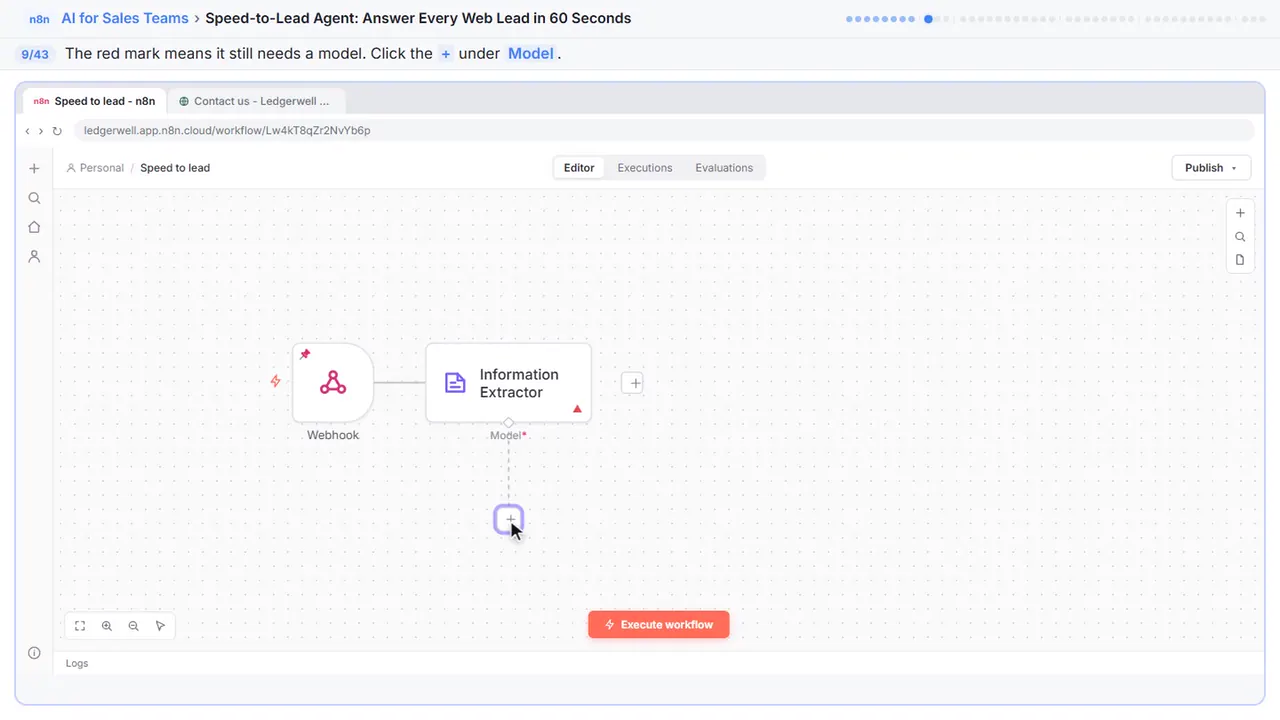Click the n8n logo badge at top left
Viewport: 1280px width, 720px height.
click(39, 19)
